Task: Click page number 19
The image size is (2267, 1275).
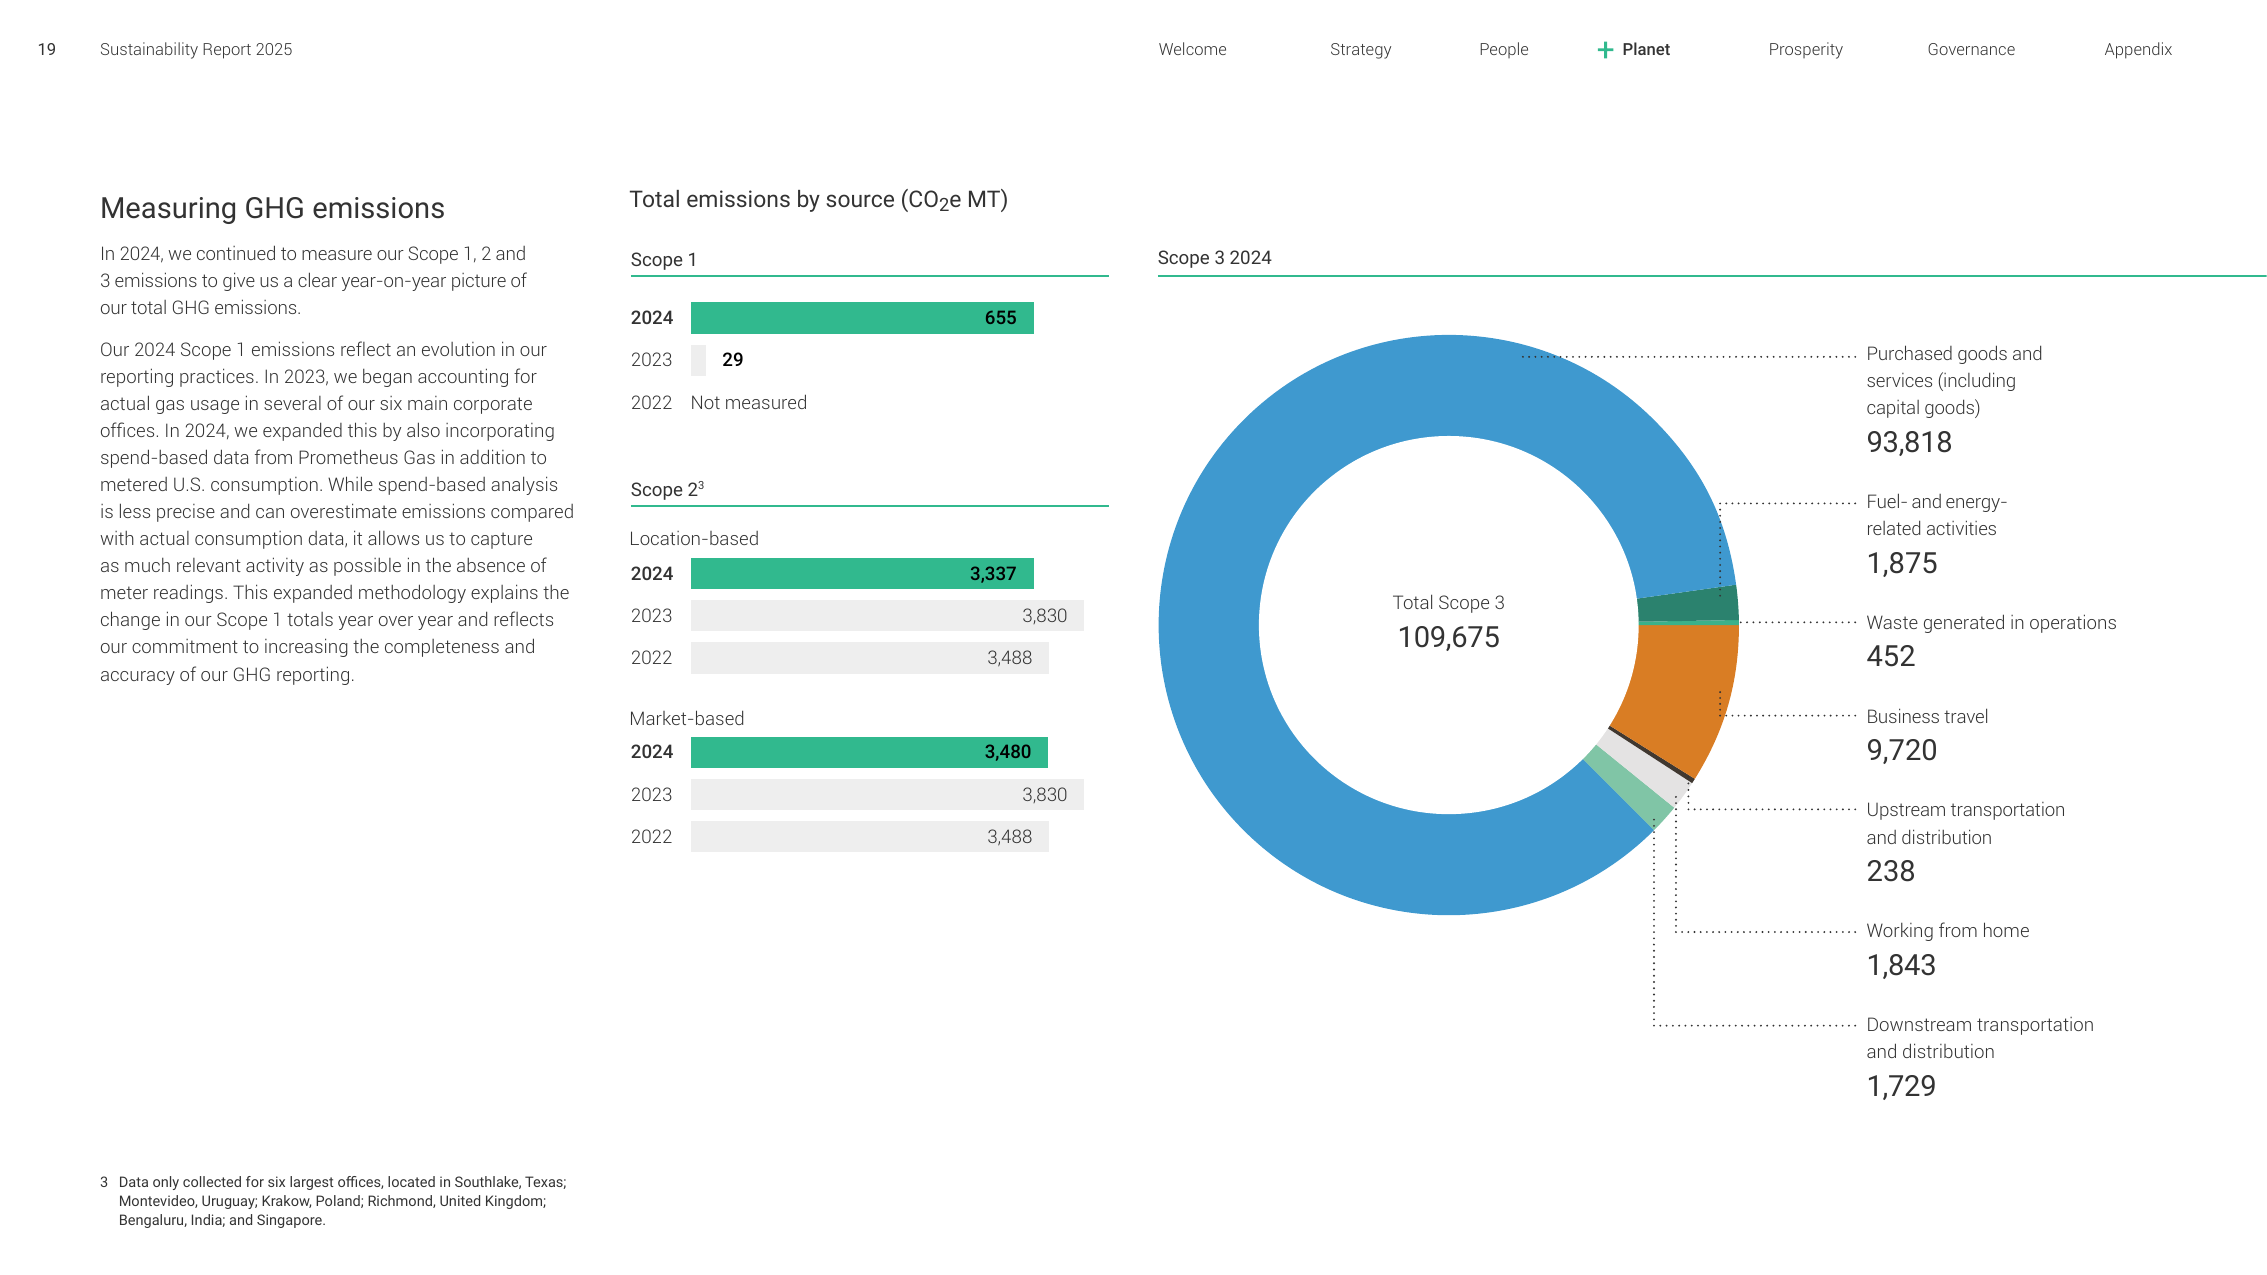Action: [47, 50]
